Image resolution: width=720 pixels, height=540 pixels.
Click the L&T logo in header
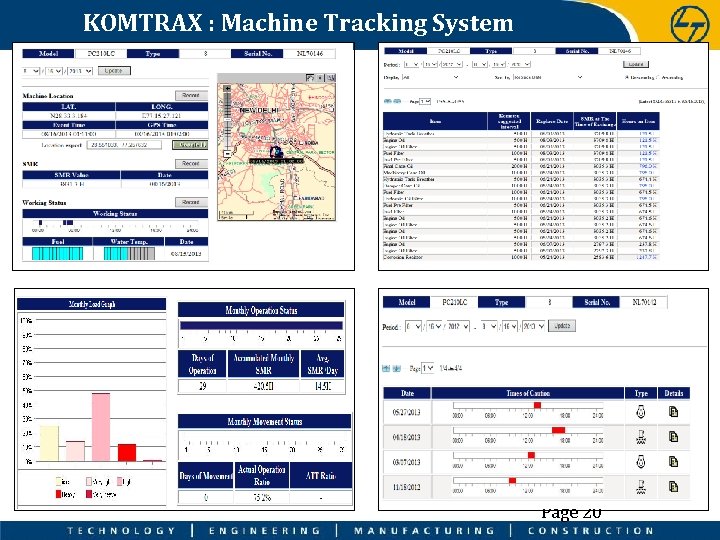(690, 24)
